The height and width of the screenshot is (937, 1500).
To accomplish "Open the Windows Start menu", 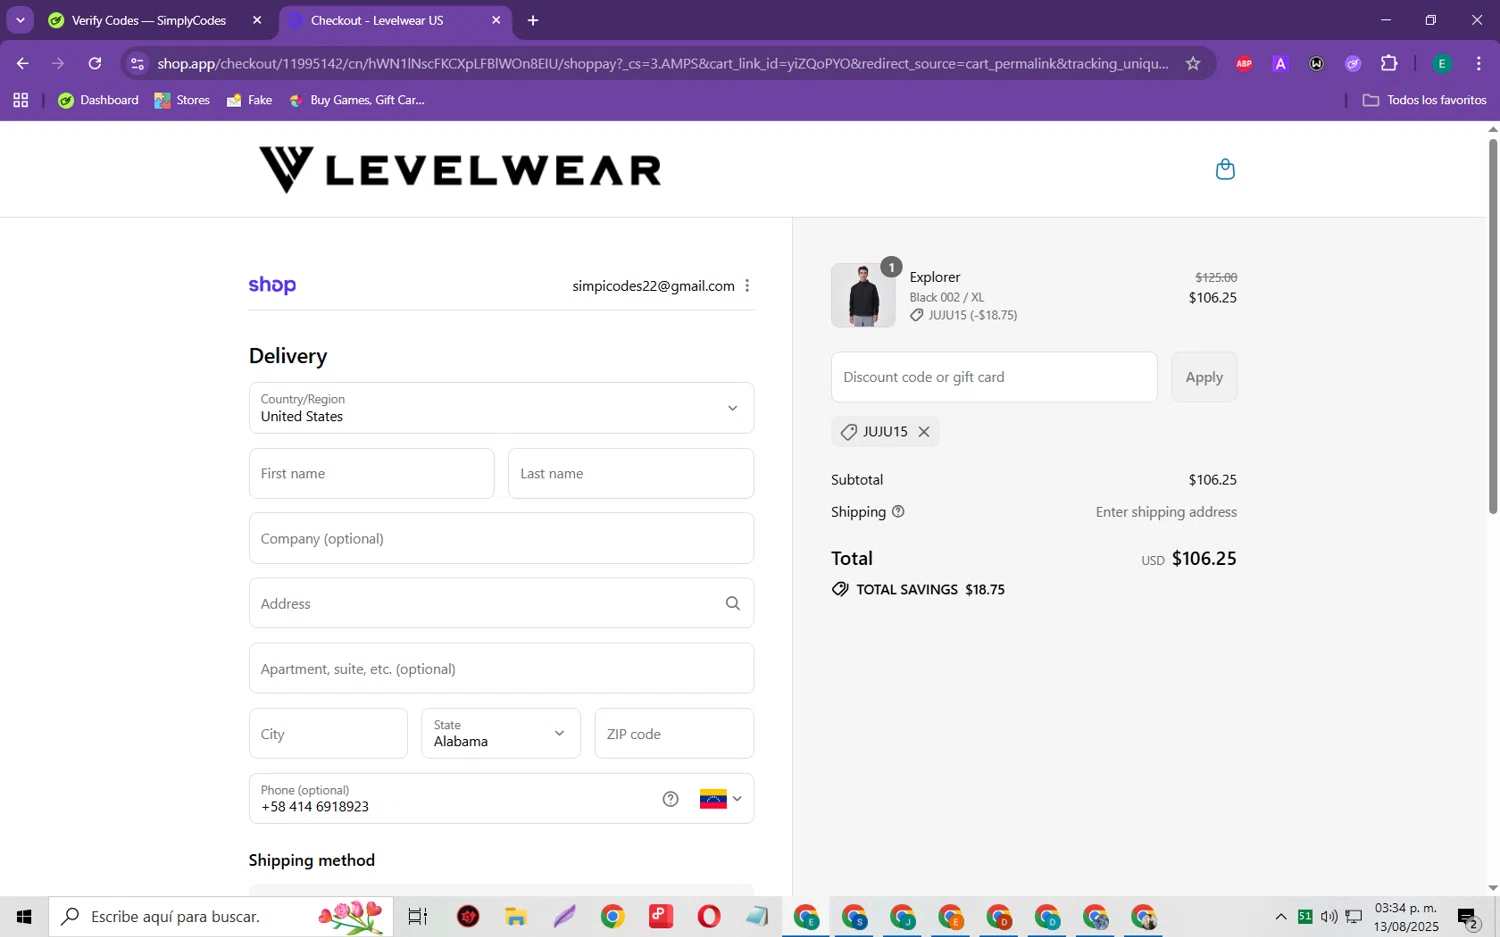I will pyautogui.click(x=24, y=916).
